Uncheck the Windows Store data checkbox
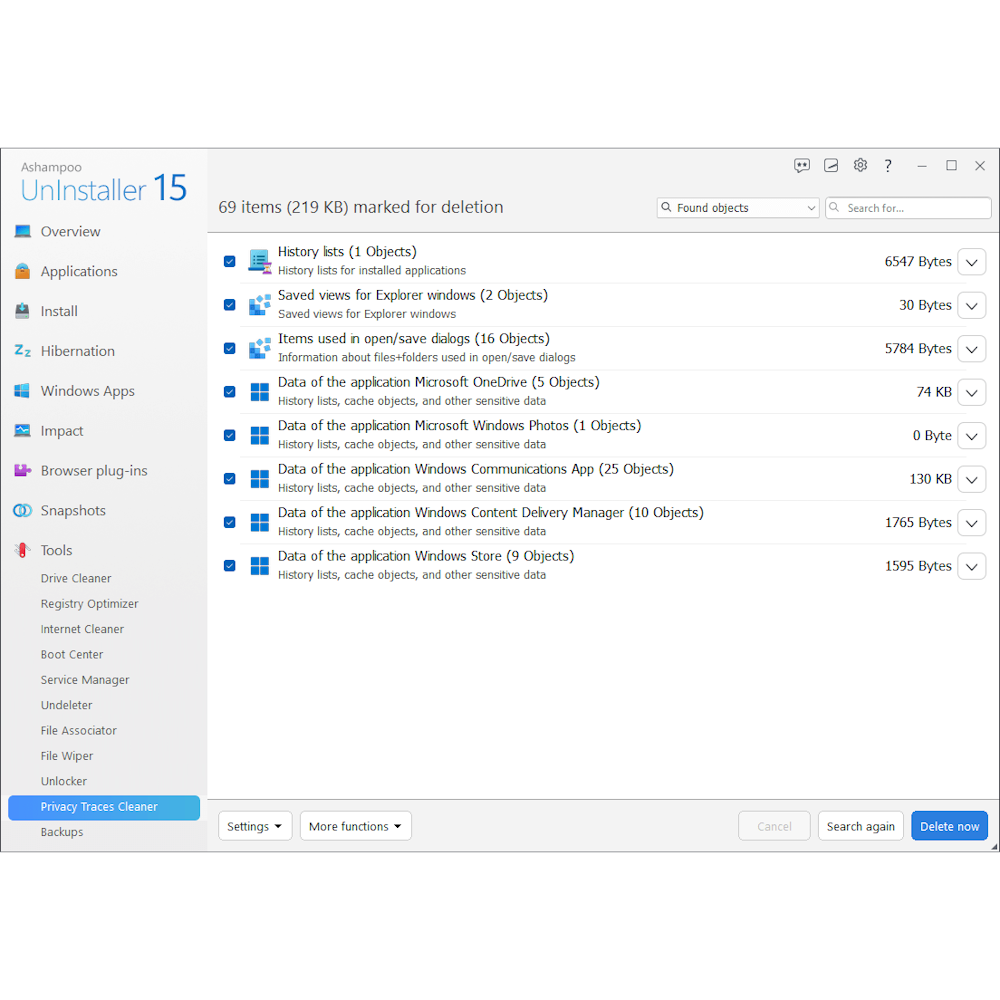1000x1000 pixels. pyautogui.click(x=230, y=566)
